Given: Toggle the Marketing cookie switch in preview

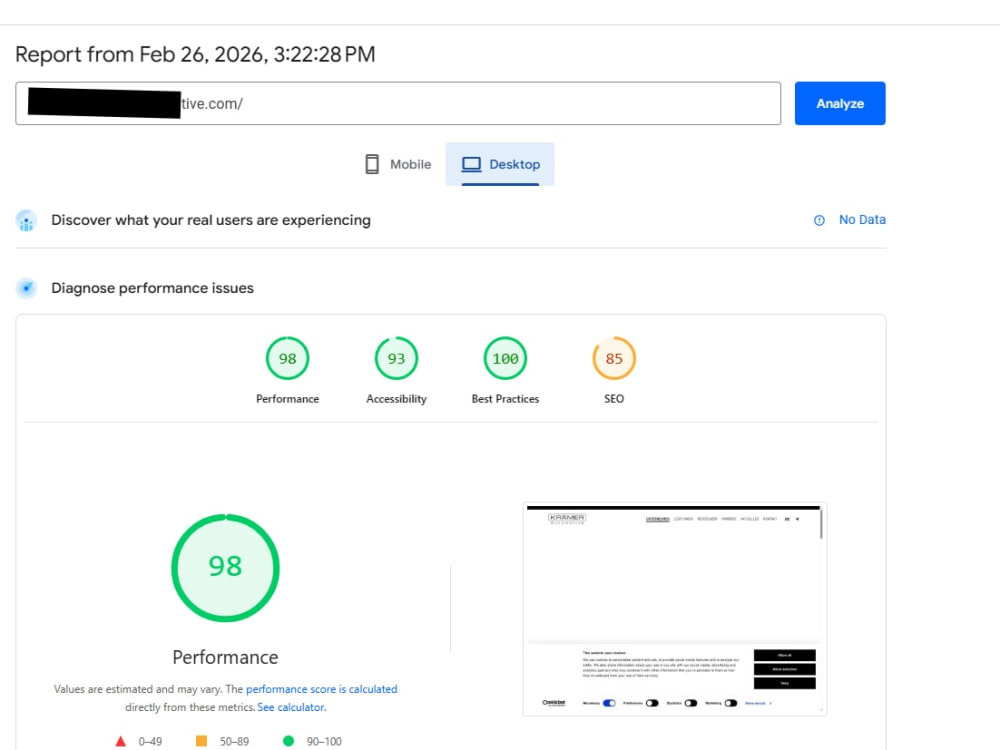Looking at the screenshot, I should tap(731, 703).
